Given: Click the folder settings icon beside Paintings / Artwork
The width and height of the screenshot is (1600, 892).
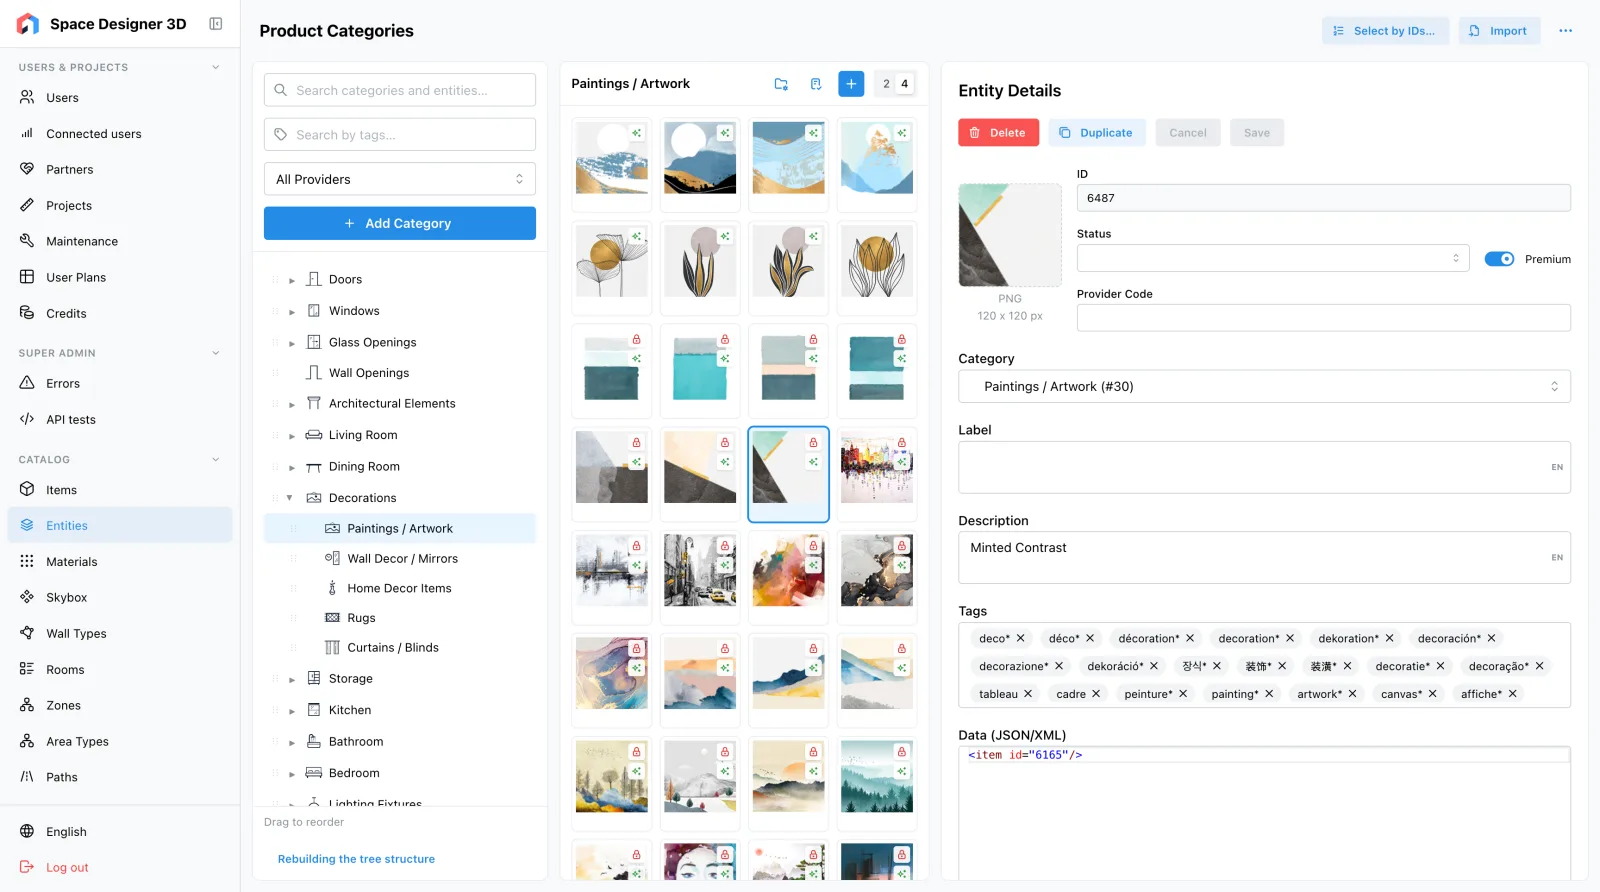Looking at the screenshot, I should tap(781, 84).
